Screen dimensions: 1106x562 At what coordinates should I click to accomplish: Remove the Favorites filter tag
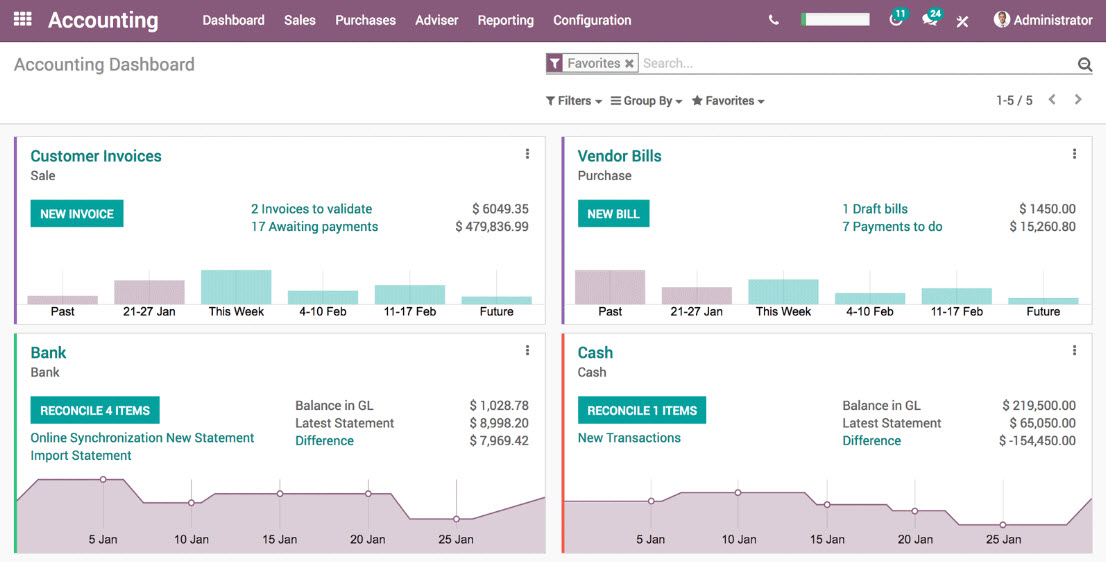tap(629, 64)
